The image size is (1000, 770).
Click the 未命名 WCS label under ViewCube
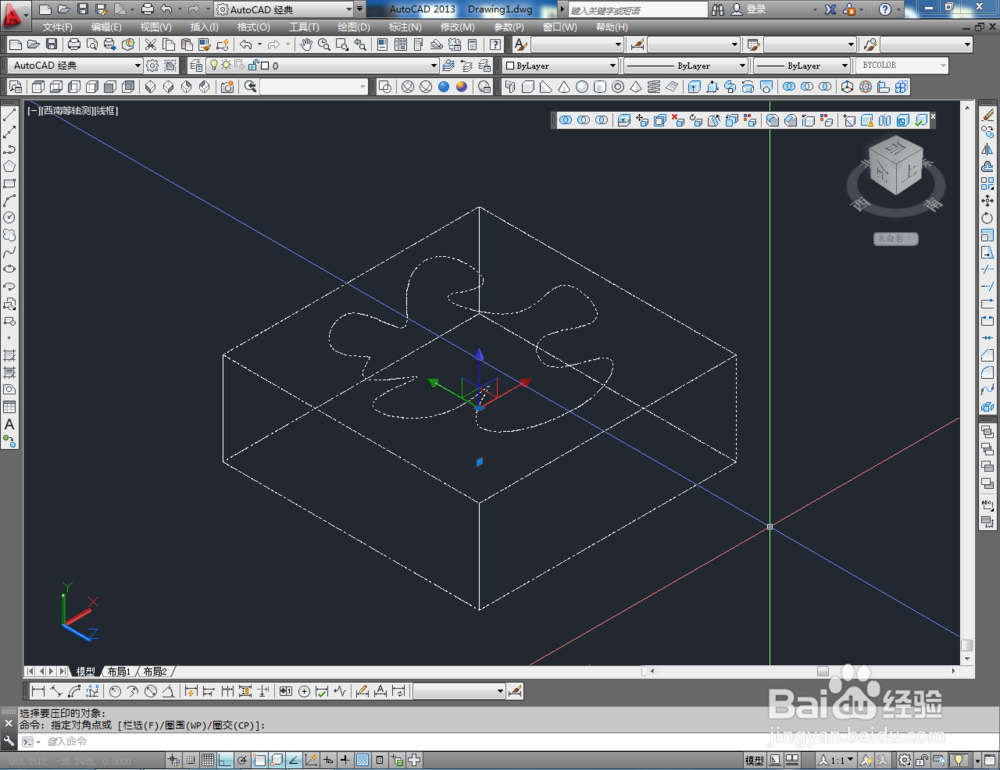(895, 239)
